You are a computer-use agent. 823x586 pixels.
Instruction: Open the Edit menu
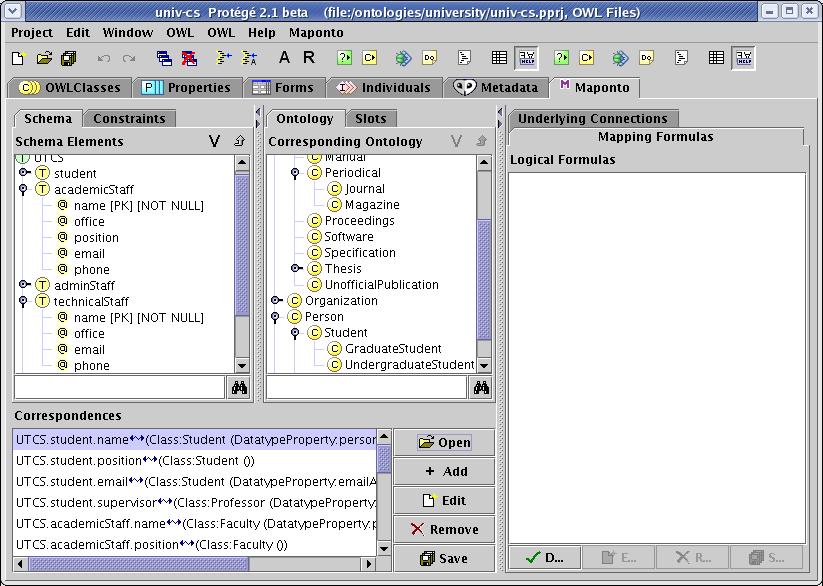[x=78, y=33]
